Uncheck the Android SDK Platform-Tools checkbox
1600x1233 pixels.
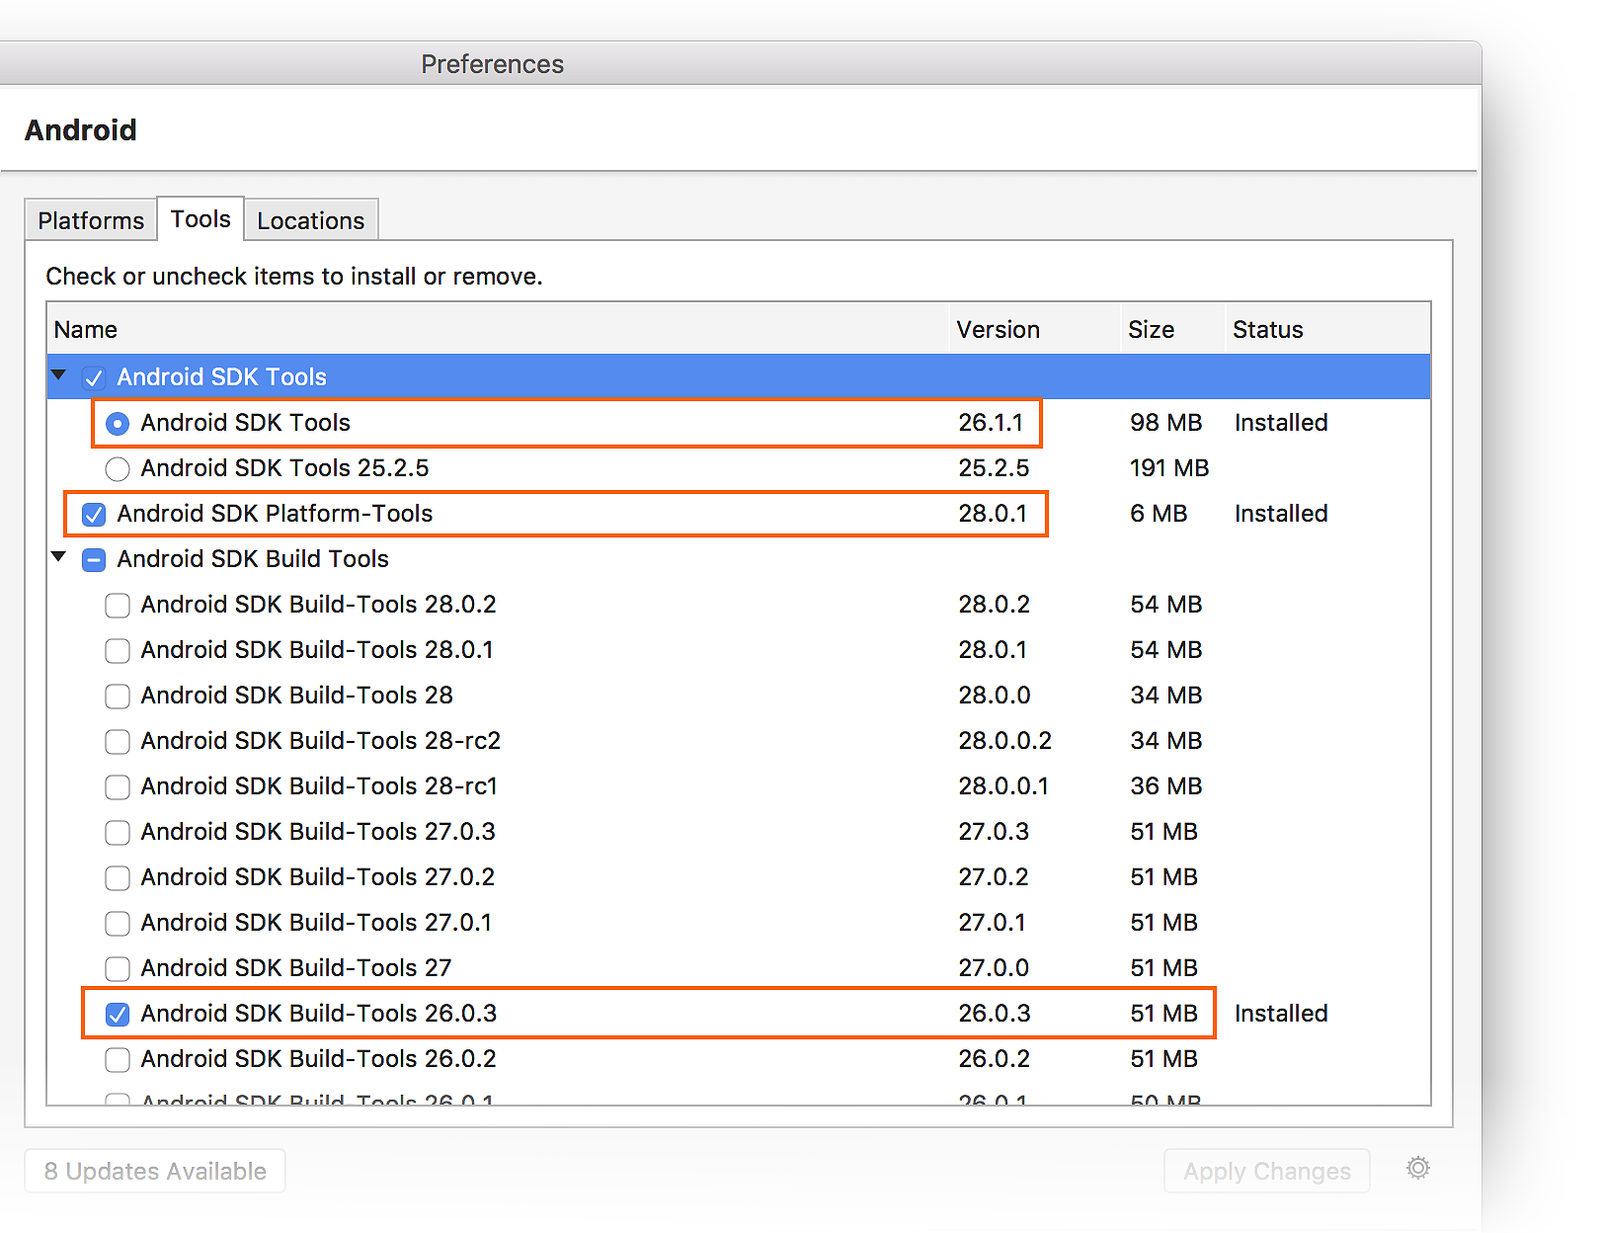(x=93, y=514)
